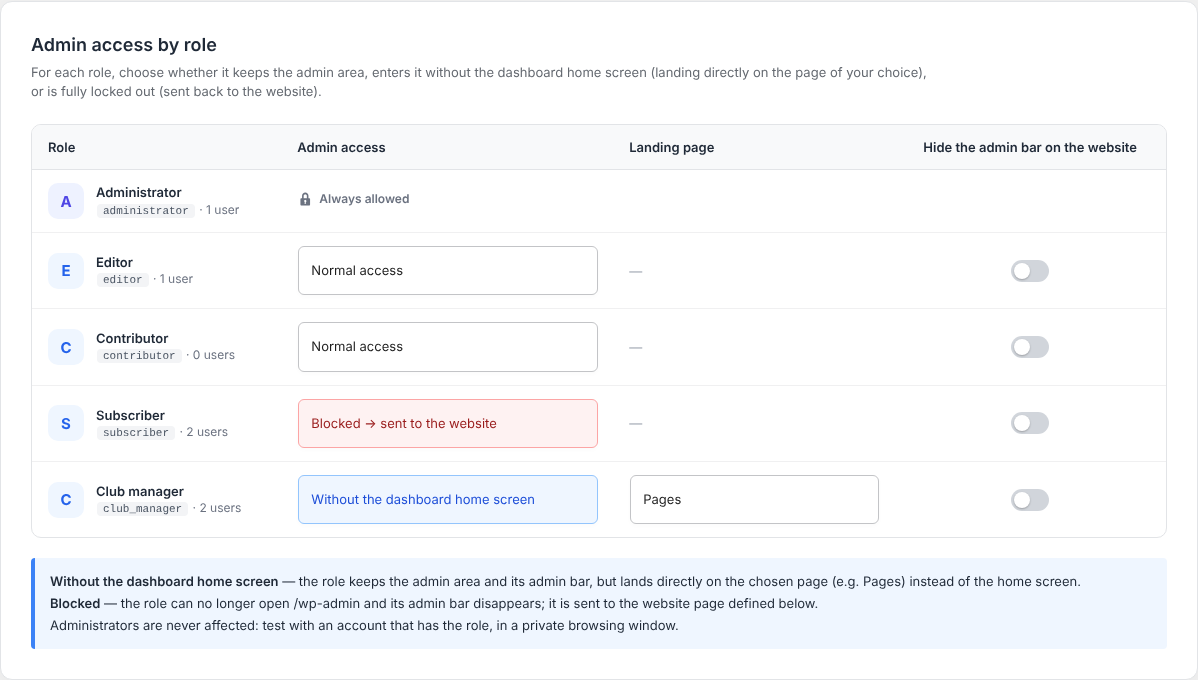Viewport: 1198px width, 680px height.
Task: Click 'Hide the admin bar on the website' header
Action: 1029,147
